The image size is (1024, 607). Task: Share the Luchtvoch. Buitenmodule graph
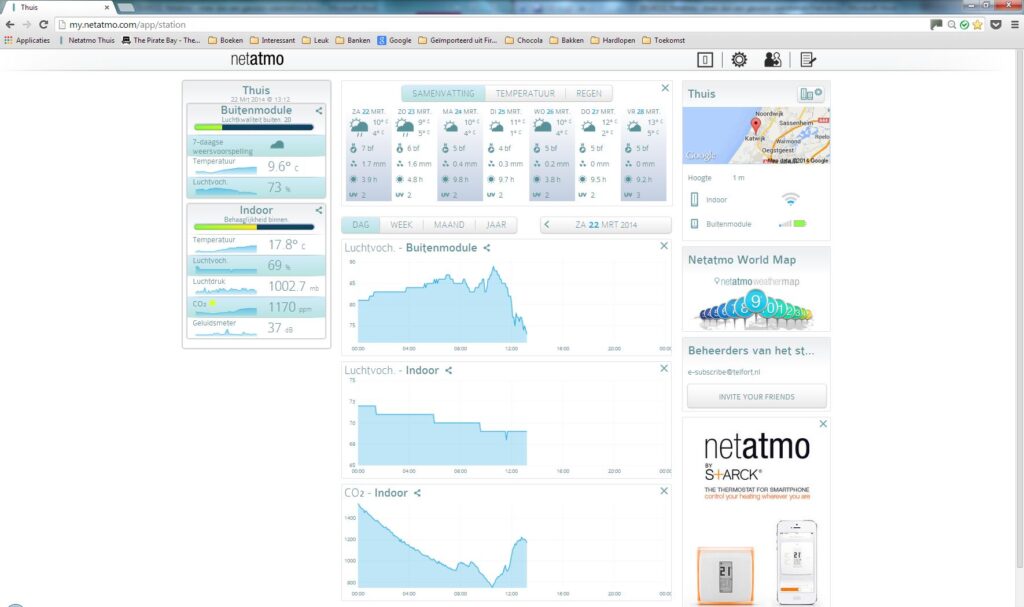487,248
